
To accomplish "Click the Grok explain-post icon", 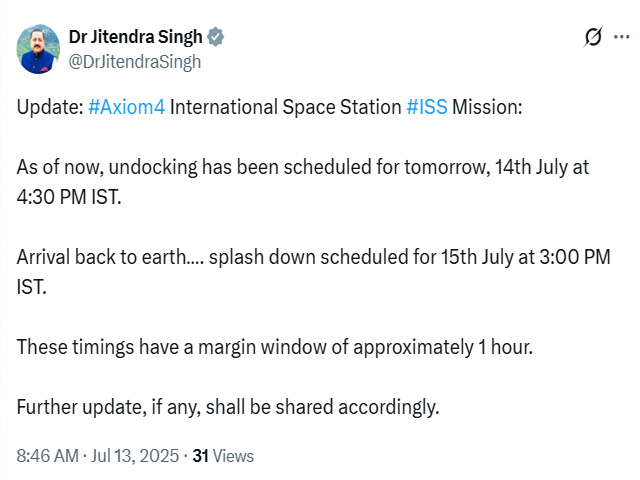I will [593, 37].
